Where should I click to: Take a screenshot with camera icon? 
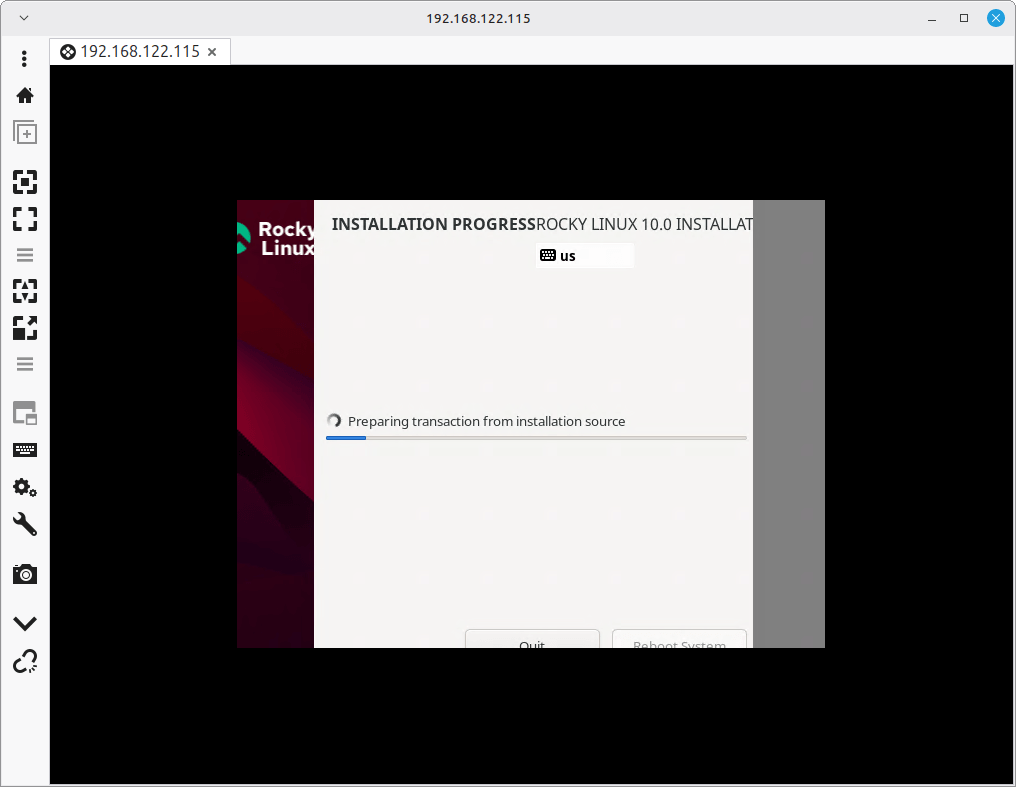[x=25, y=574]
